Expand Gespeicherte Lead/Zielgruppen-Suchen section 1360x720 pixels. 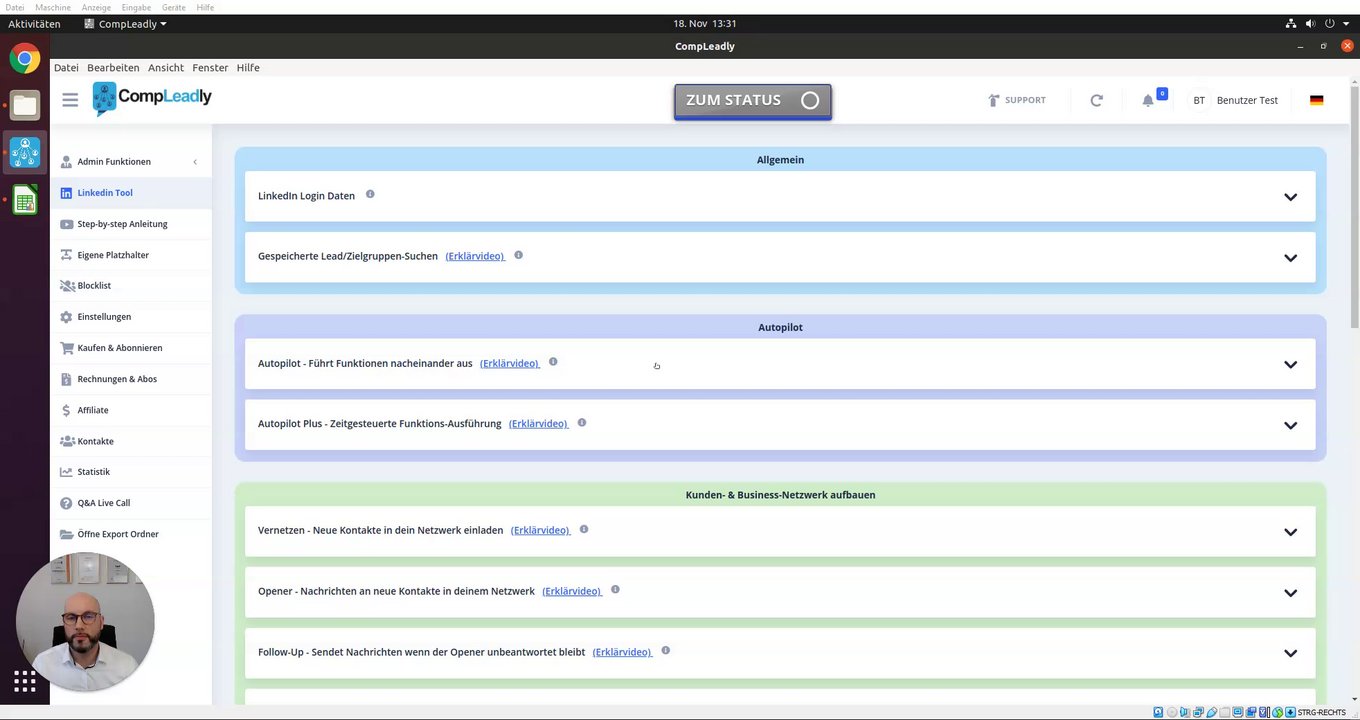click(x=1290, y=258)
